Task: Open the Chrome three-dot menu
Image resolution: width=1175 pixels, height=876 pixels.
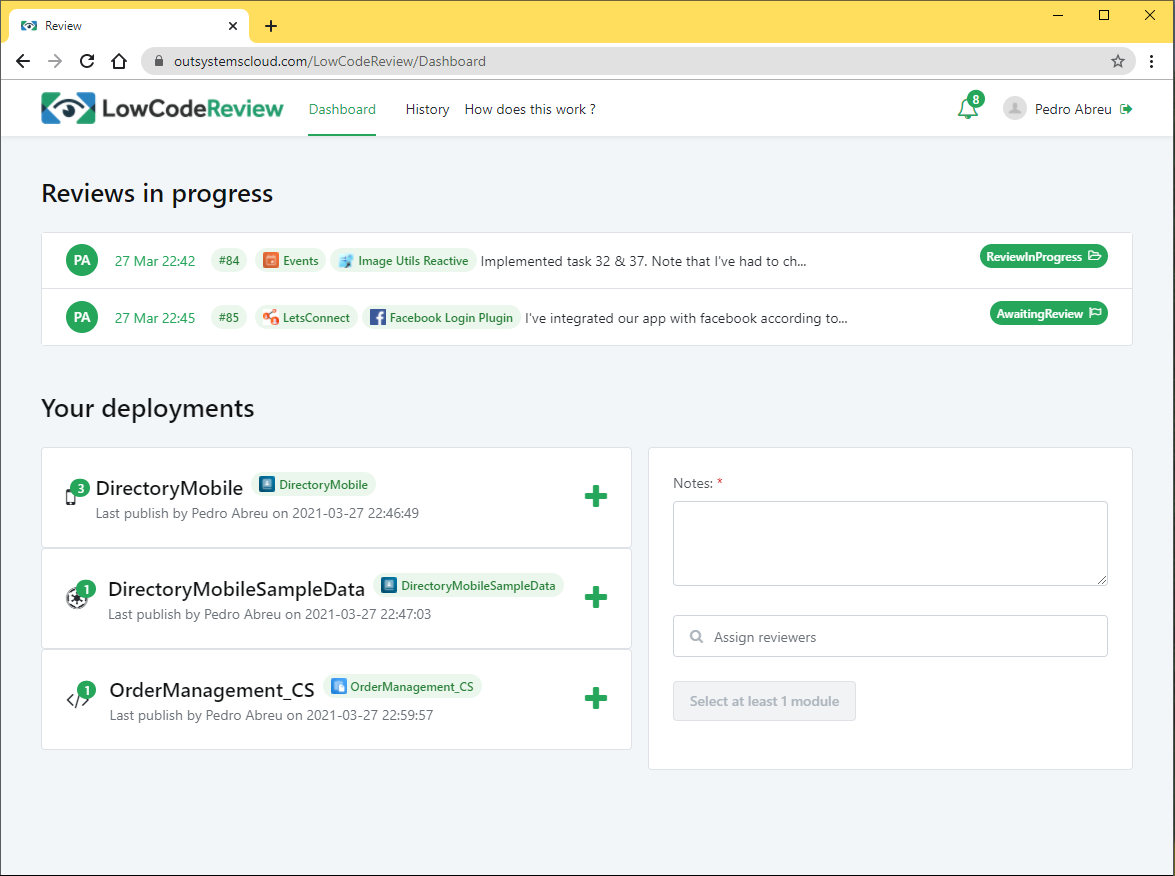Action: 1151,61
